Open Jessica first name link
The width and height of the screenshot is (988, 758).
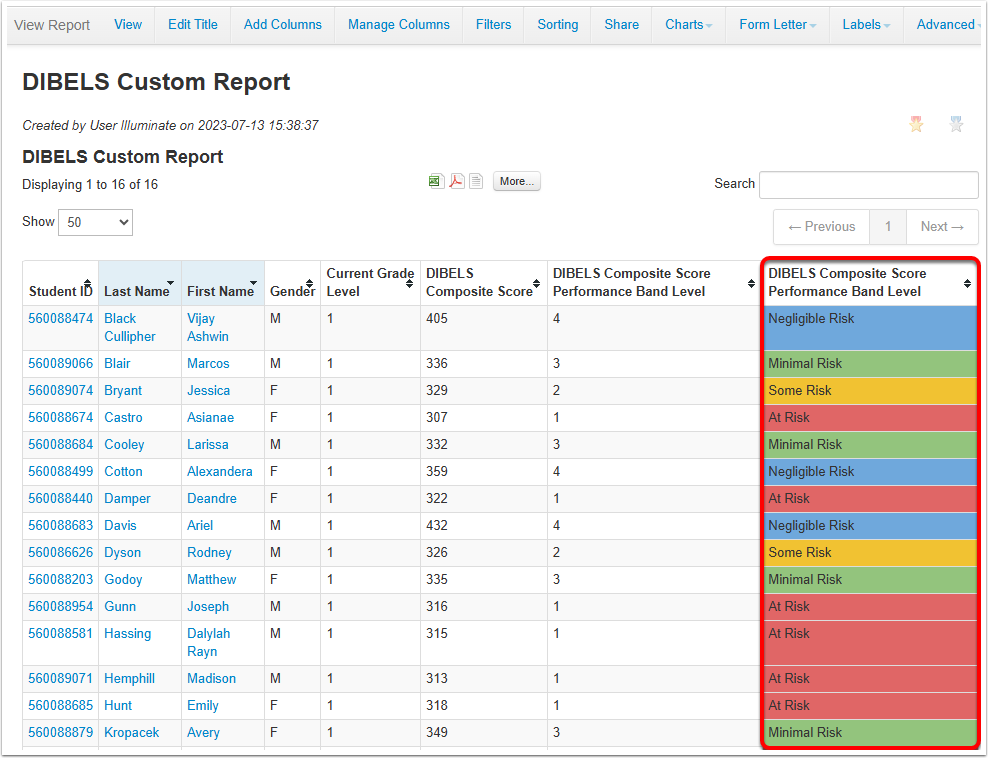209,391
